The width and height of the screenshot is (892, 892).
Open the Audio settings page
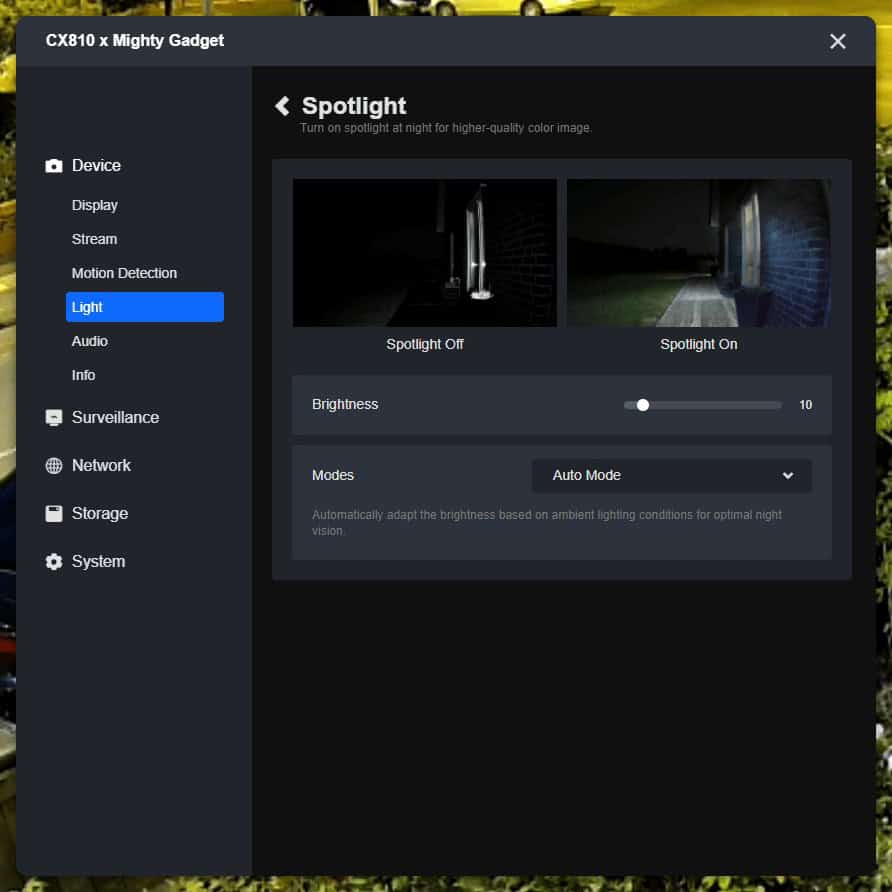pyautogui.click(x=90, y=341)
